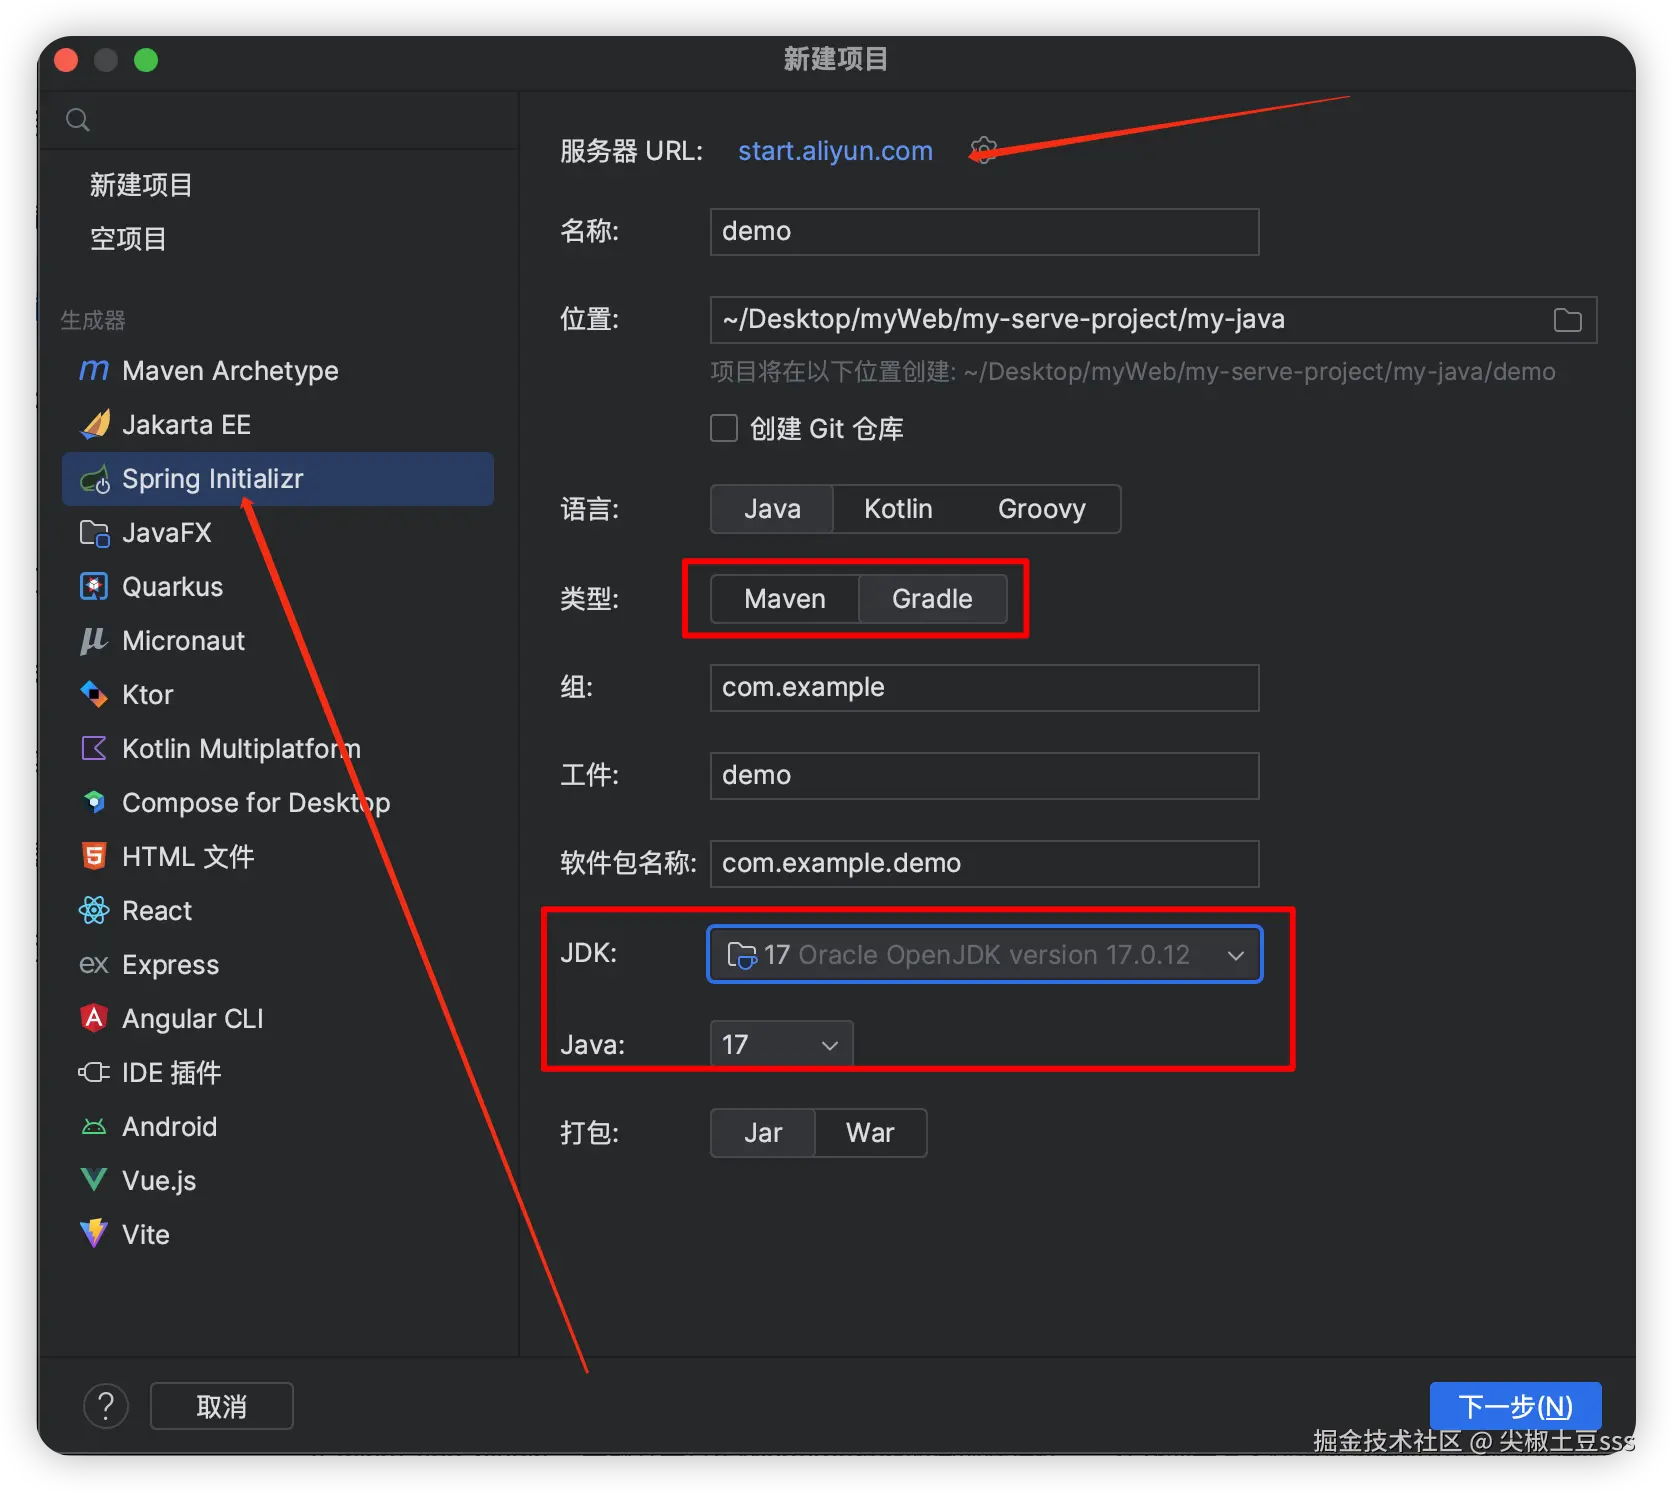Click the Kotlin Multiplatform icon
The width and height of the screenshot is (1672, 1492).
[94, 749]
